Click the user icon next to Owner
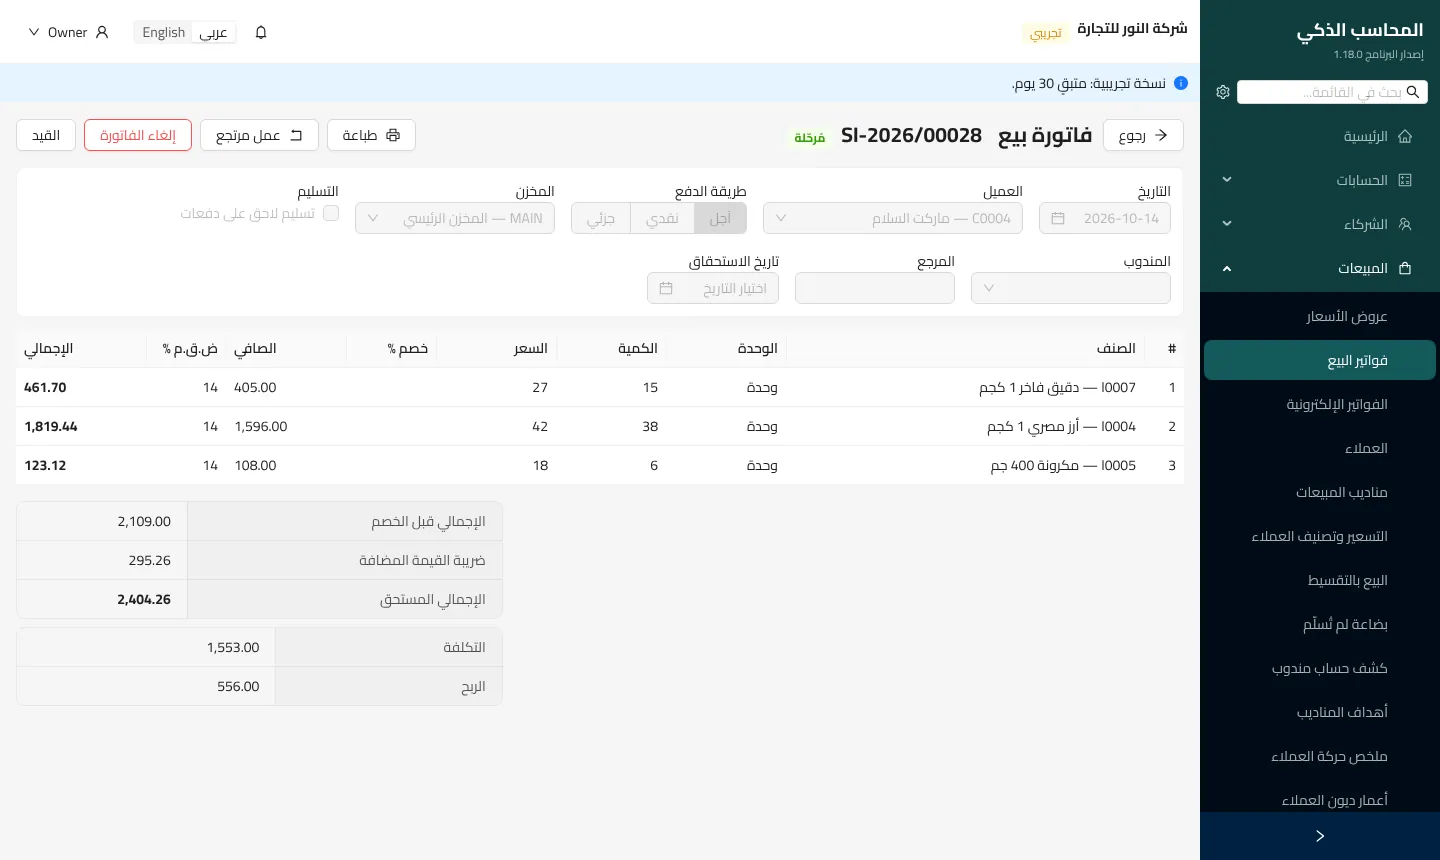The height and width of the screenshot is (860, 1440). coord(102,32)
